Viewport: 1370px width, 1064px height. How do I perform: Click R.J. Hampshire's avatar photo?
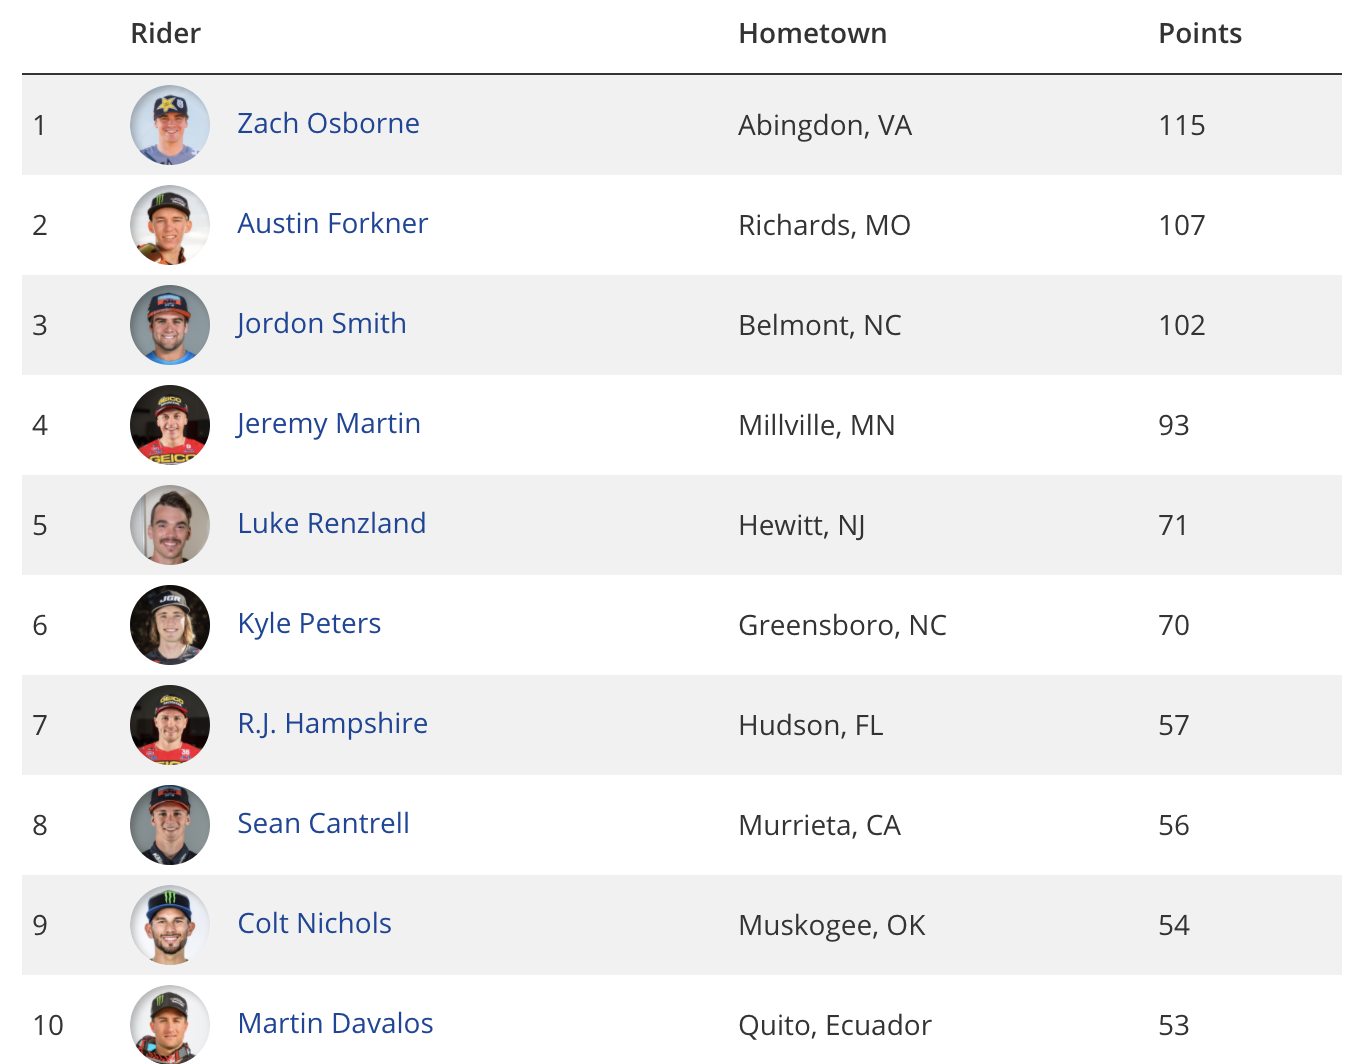pos(170,725)
